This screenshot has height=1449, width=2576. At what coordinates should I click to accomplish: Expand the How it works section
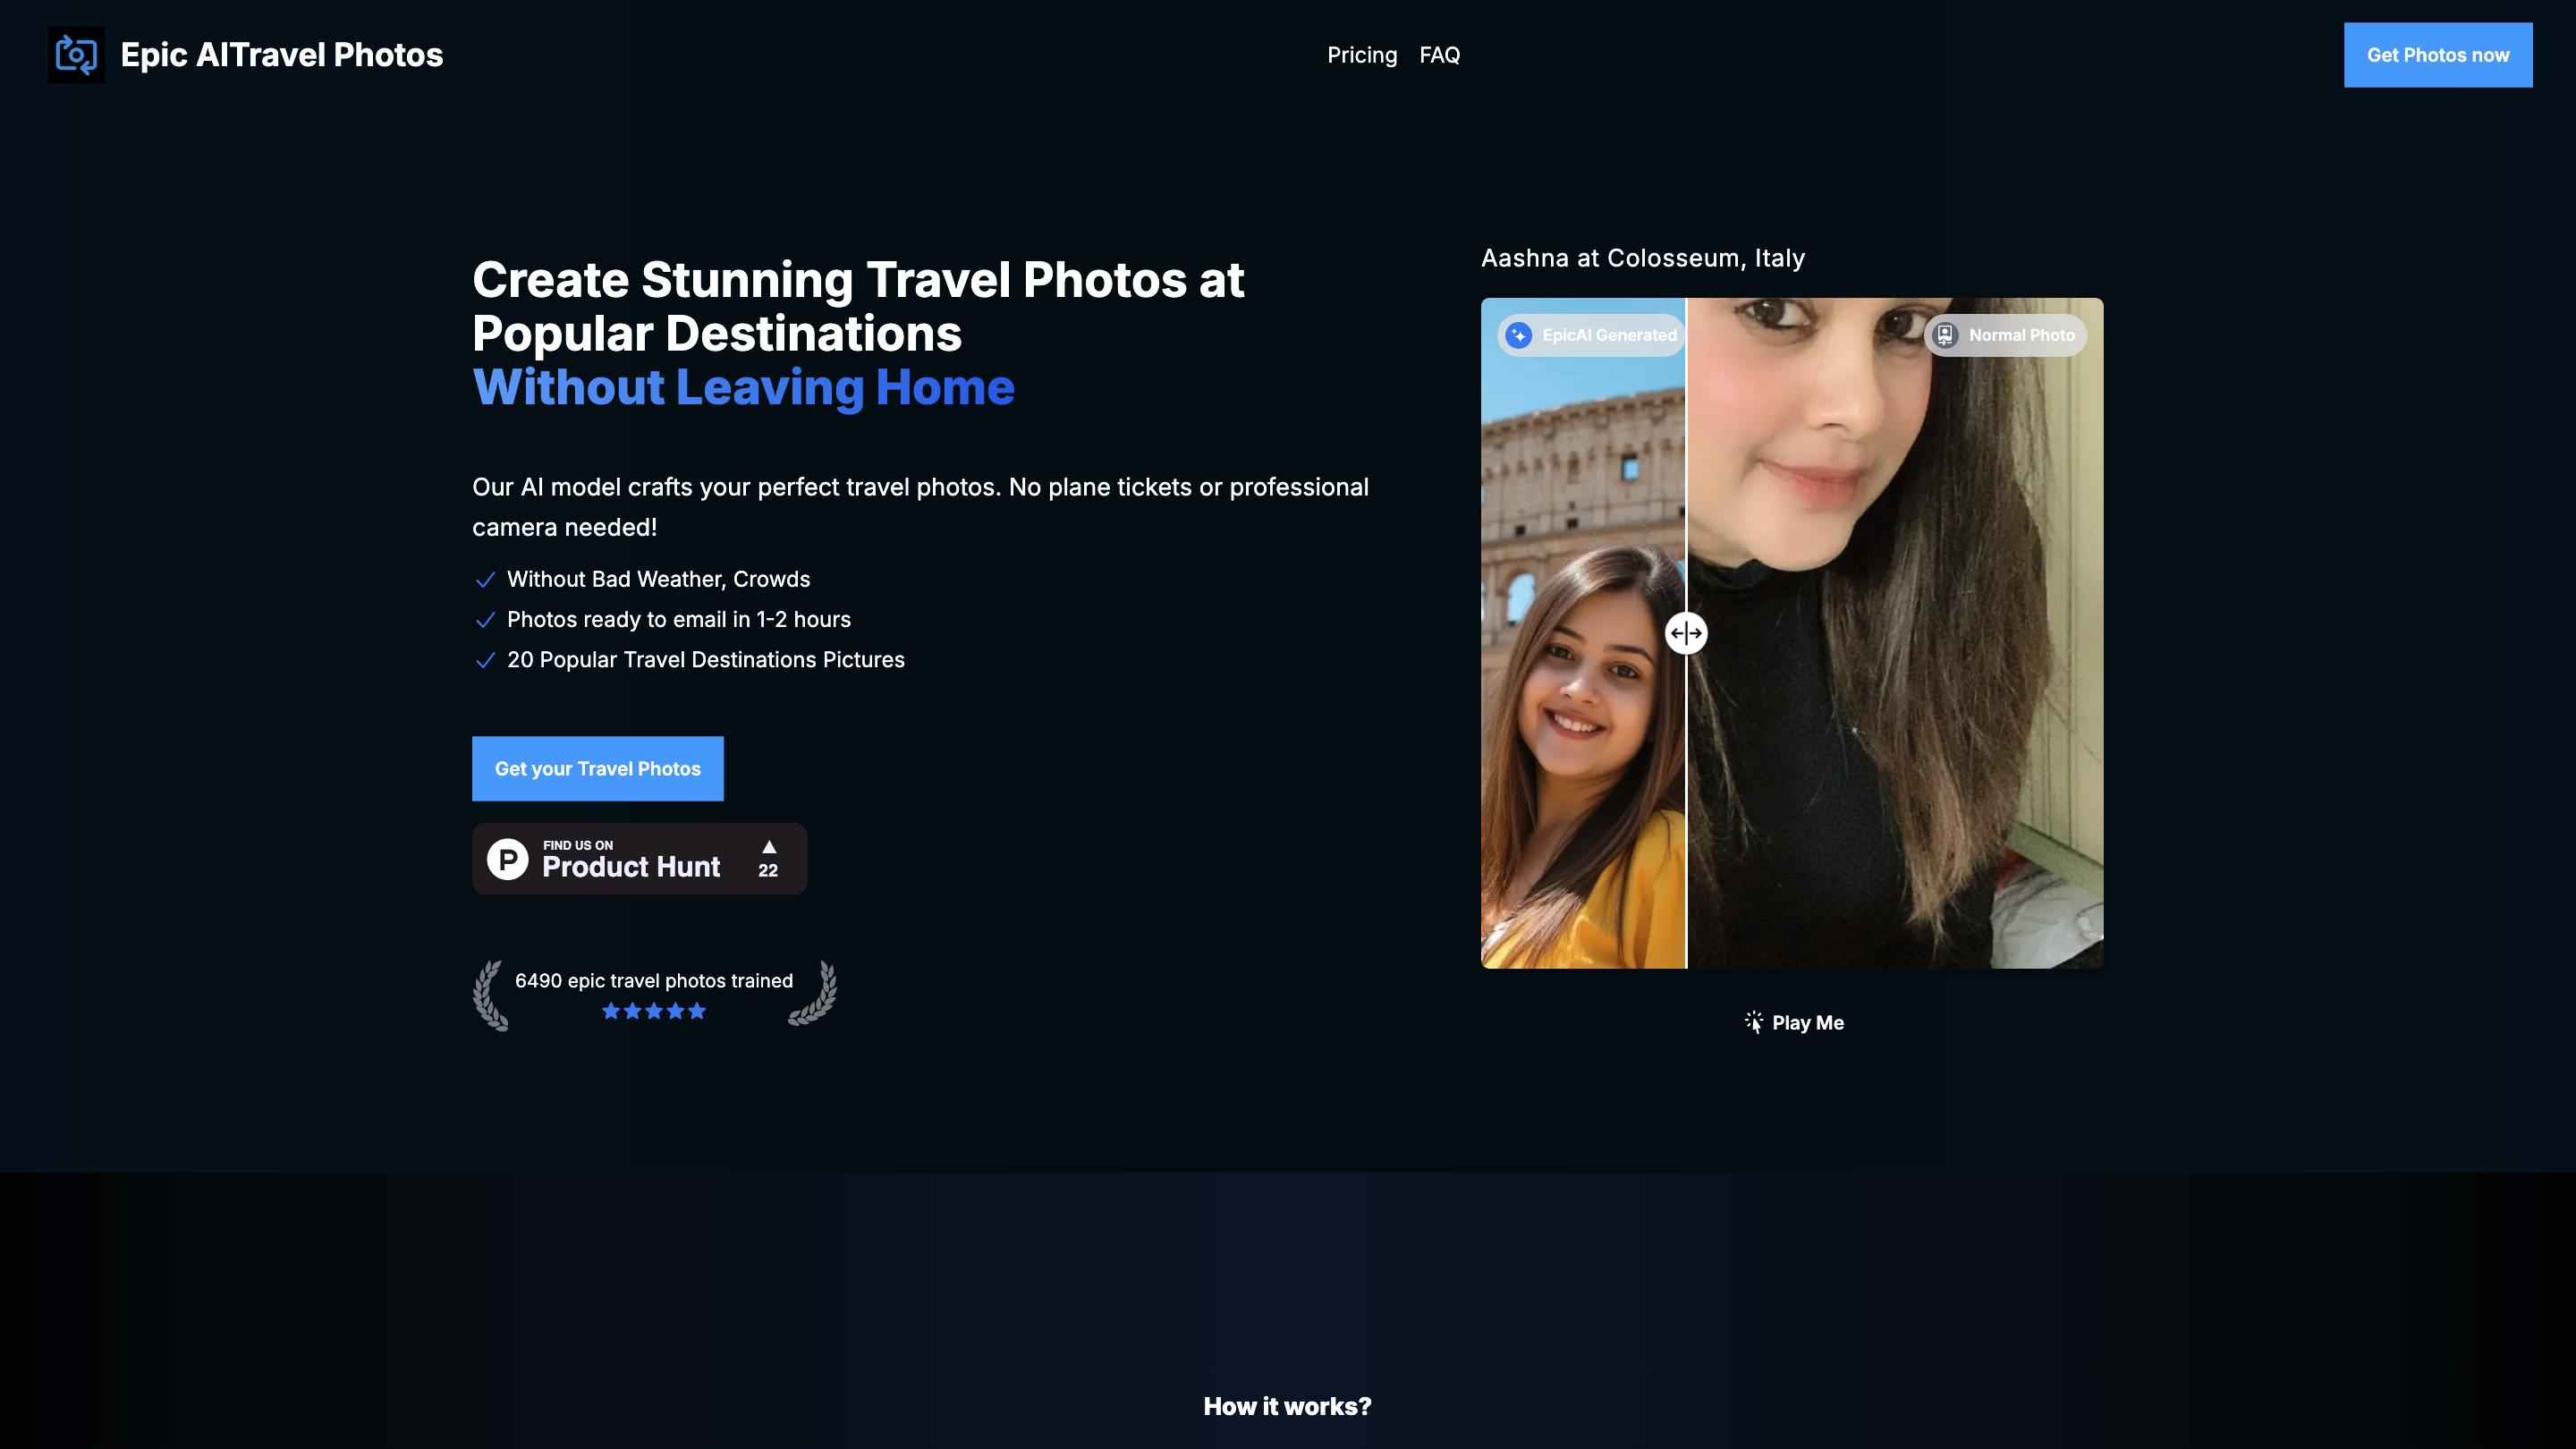tap(1288, 1405)
